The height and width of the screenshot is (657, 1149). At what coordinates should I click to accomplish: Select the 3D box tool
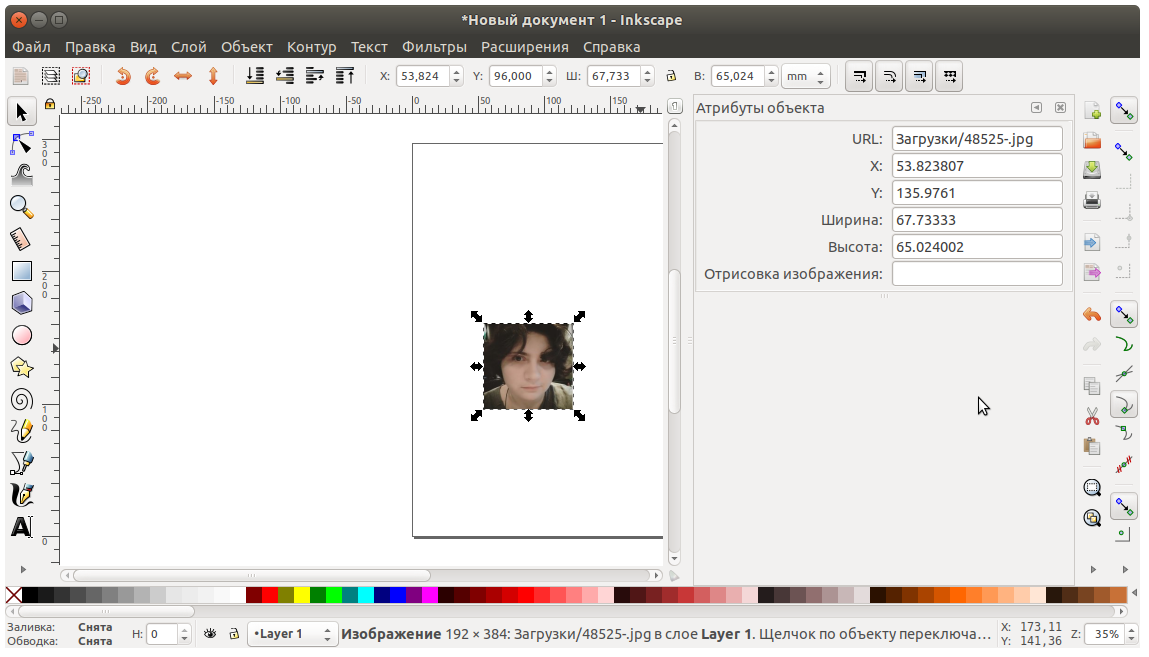pyautogui.click(x=21, y=303)
